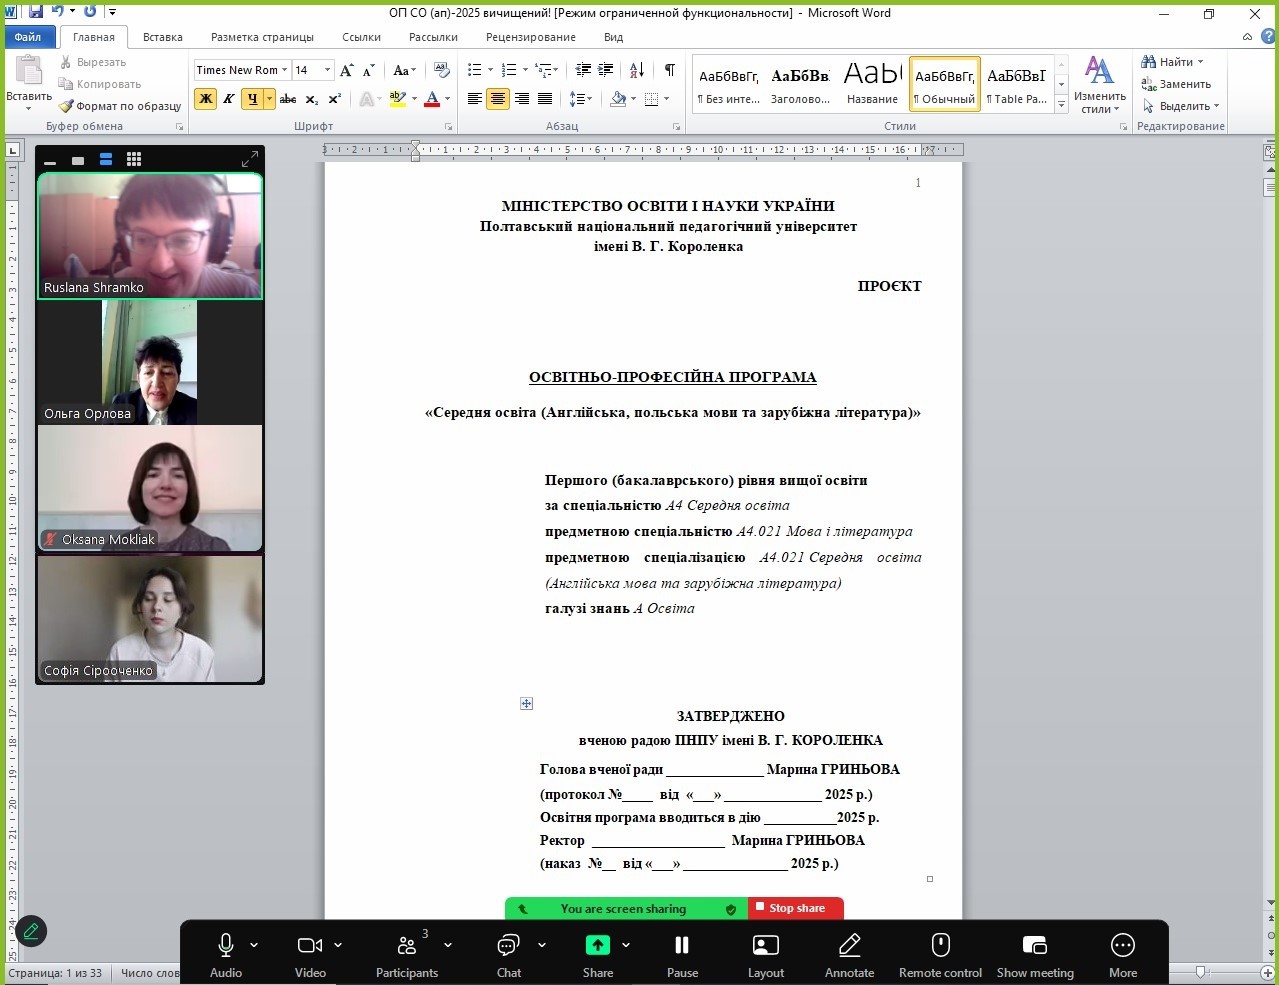1279x985 pixels.
Task: Click the red Stop share button
Action: pyautogui.click(x=795, y=908)
